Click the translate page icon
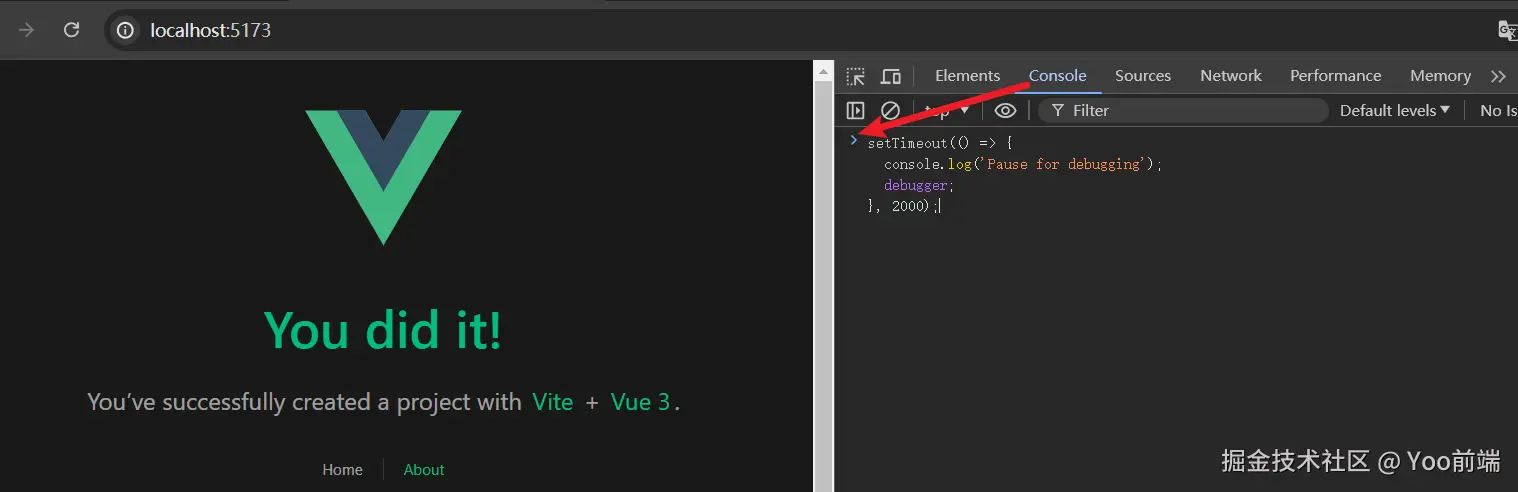The width and height of the screenshot is (1518, 492). (x=1507, y=30)
